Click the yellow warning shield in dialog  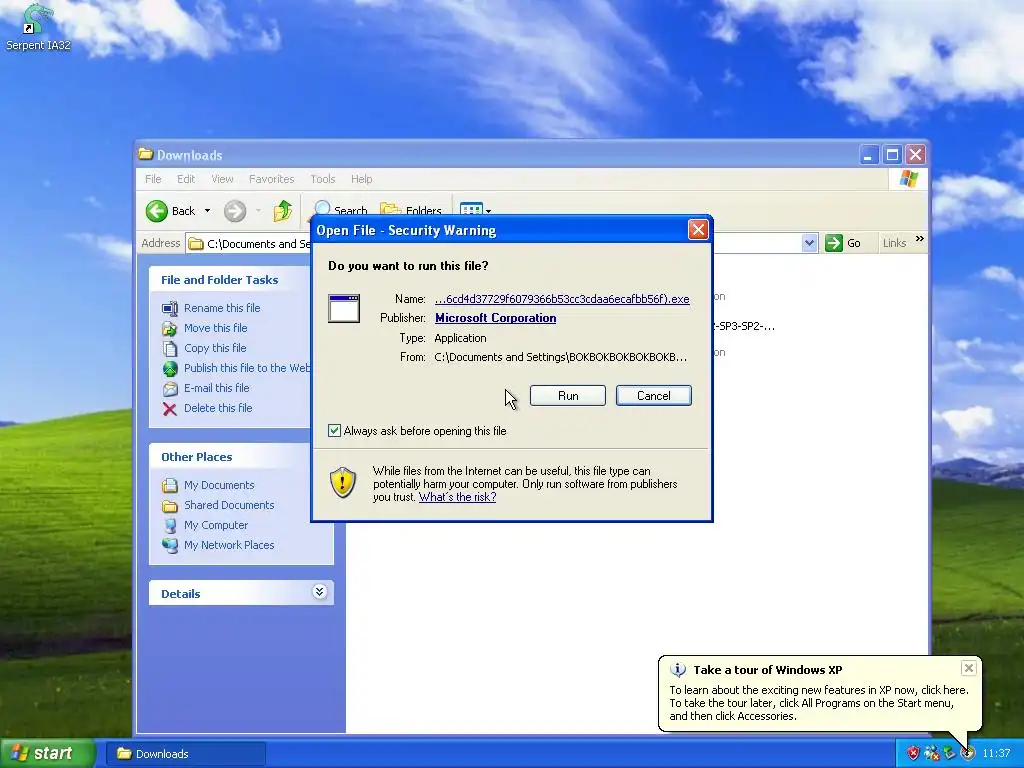tap(343, 483)
